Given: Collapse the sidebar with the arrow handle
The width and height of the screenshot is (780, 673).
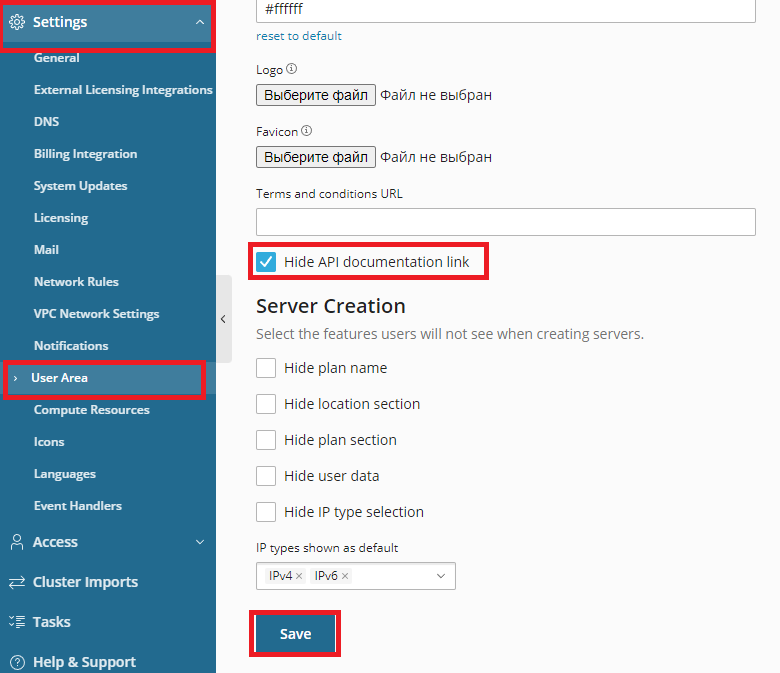Looking at the screenshot, I should click(224, 319).
